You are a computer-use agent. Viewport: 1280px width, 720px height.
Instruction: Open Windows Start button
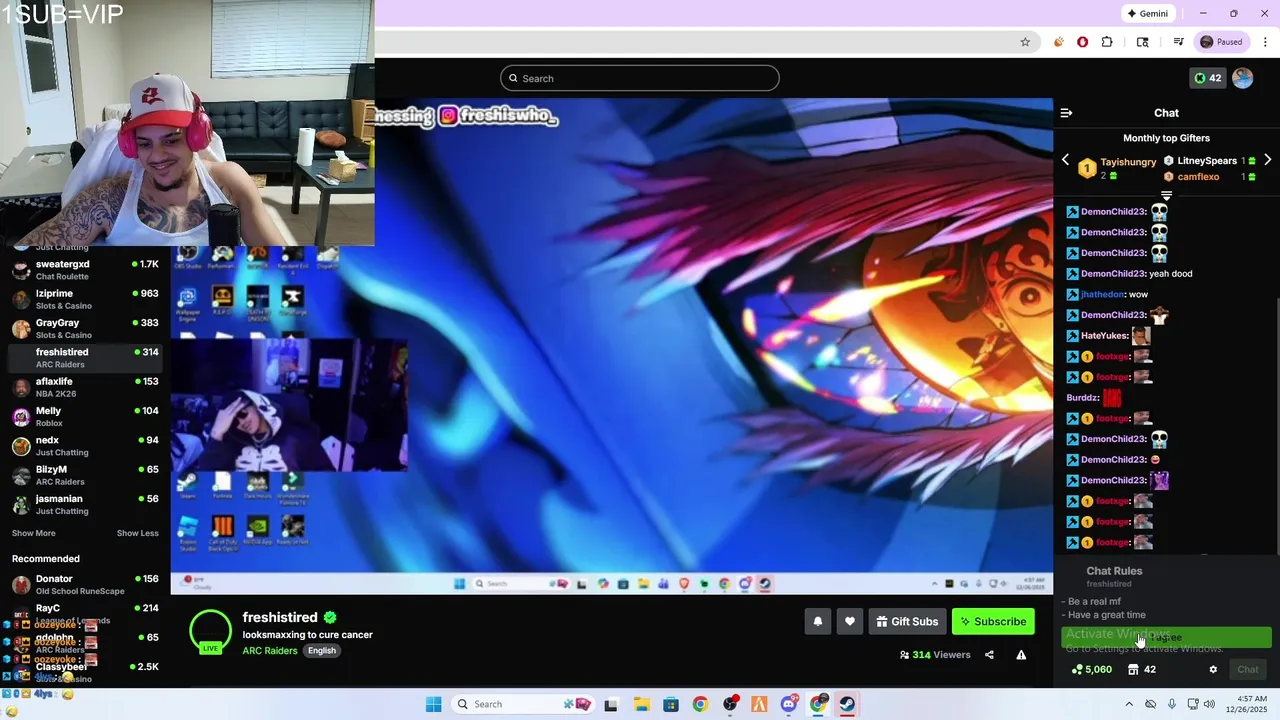point(433,704)
